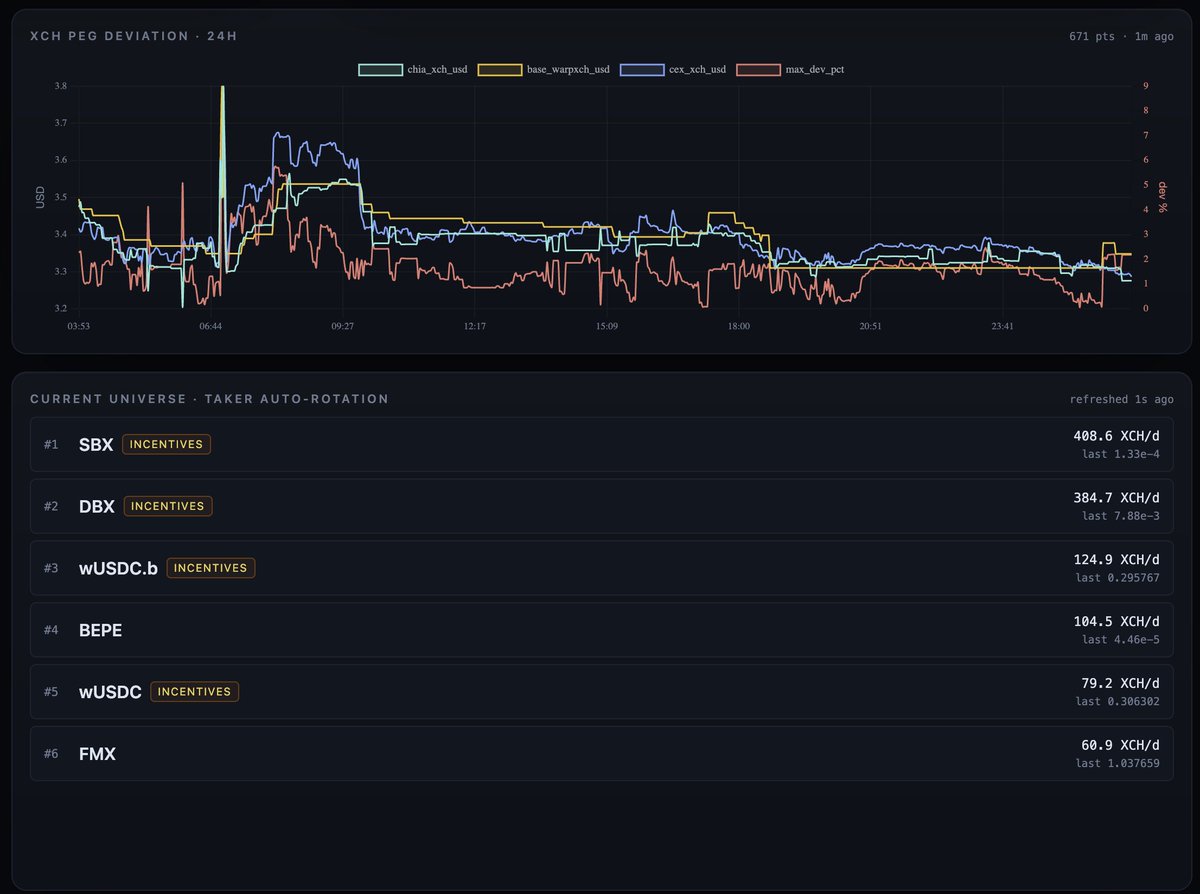Click the INCENTIVES badge on wUSDC #5 row

click(194, 692)
